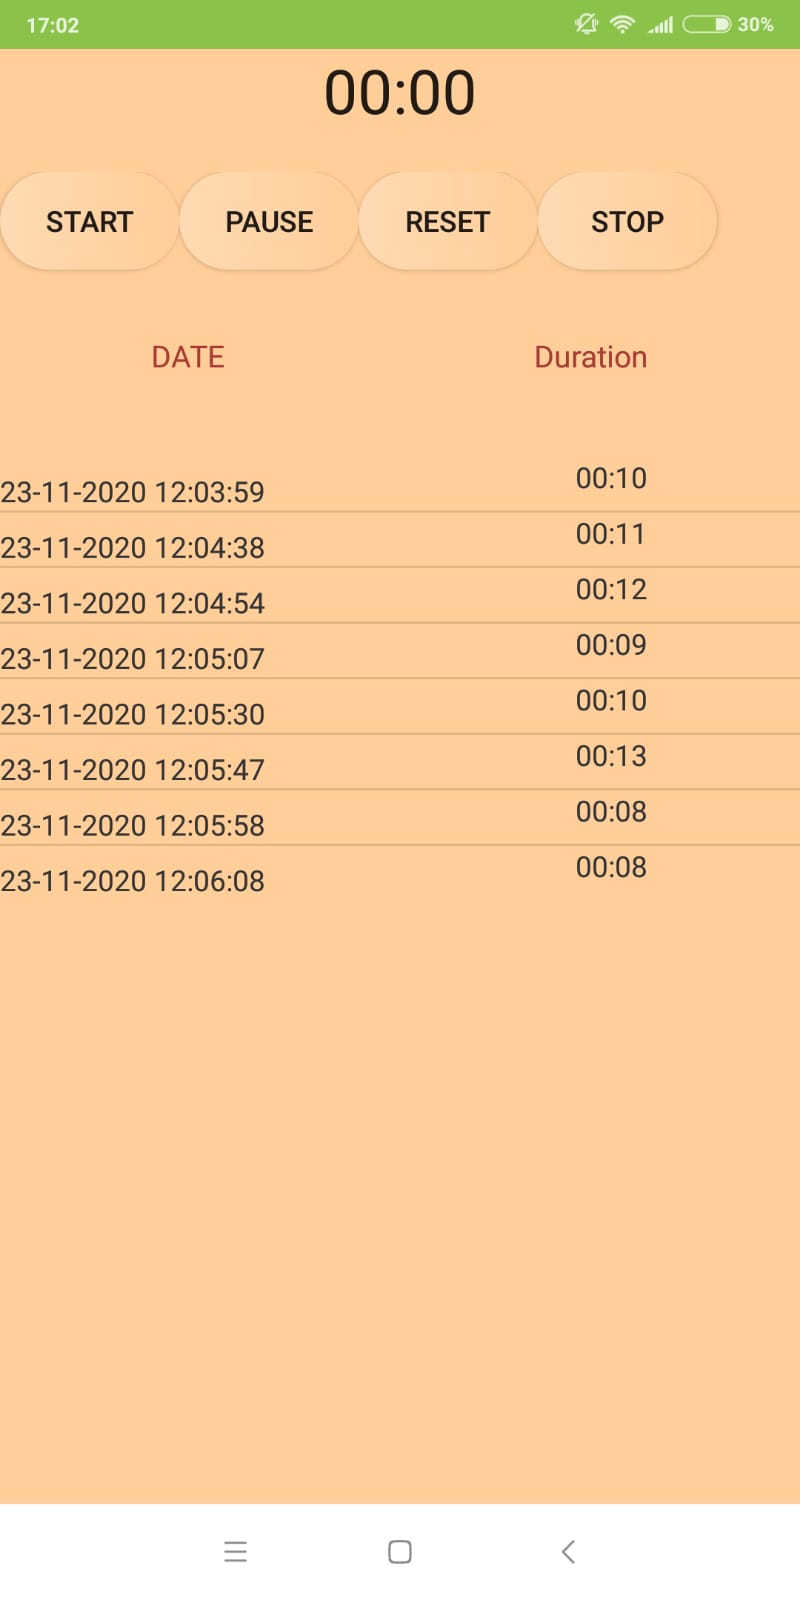The image size is (800, 1600).
Task: Tap the muted notification bell icon
Action: (587, 24)
